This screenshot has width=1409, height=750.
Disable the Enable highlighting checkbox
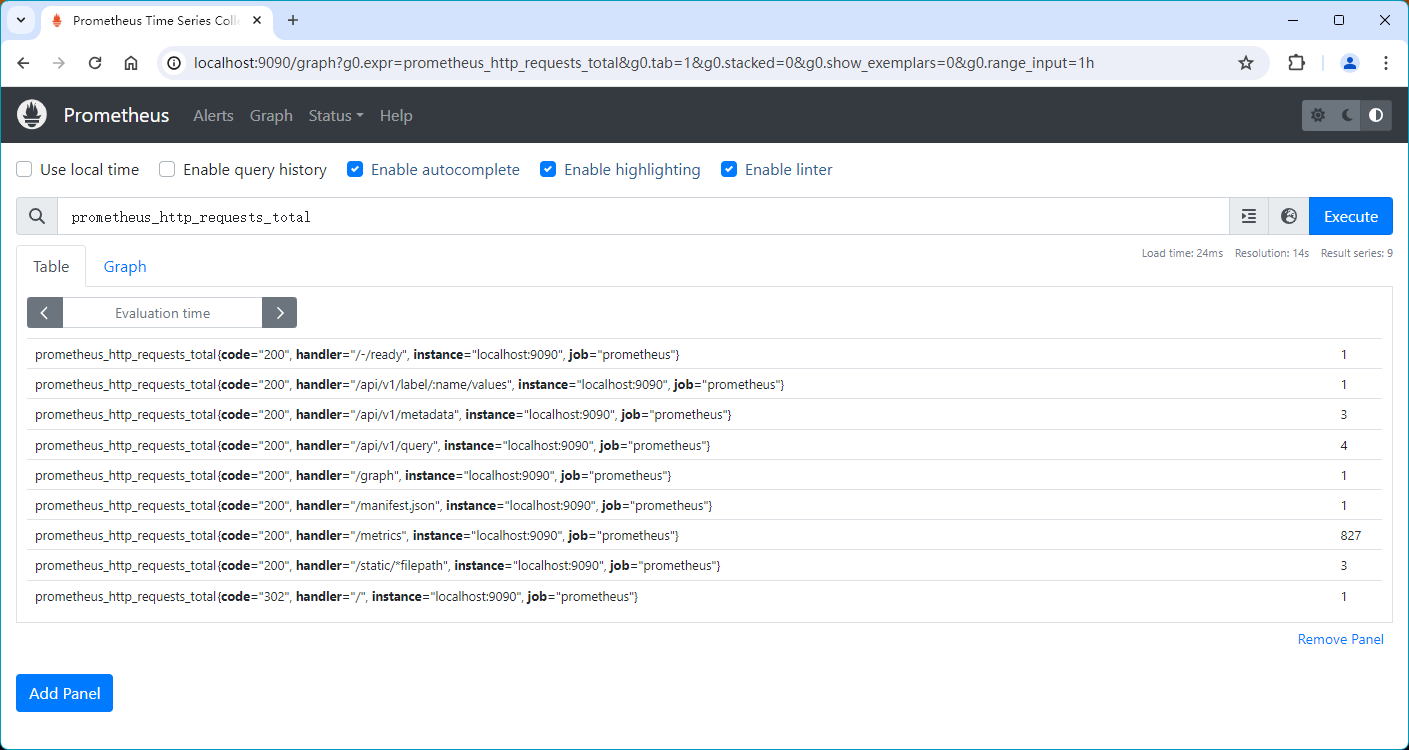(x=548, y=169)
